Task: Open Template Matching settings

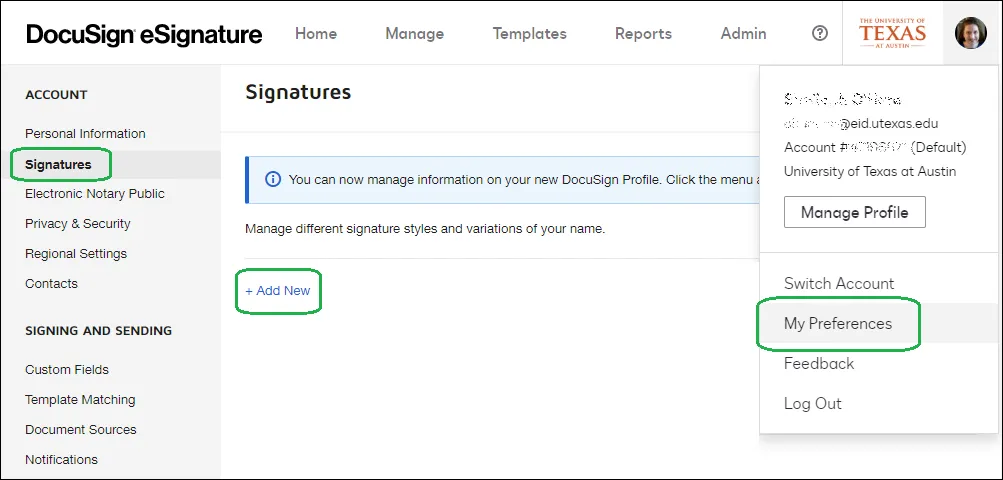Action: pos(80,400)
